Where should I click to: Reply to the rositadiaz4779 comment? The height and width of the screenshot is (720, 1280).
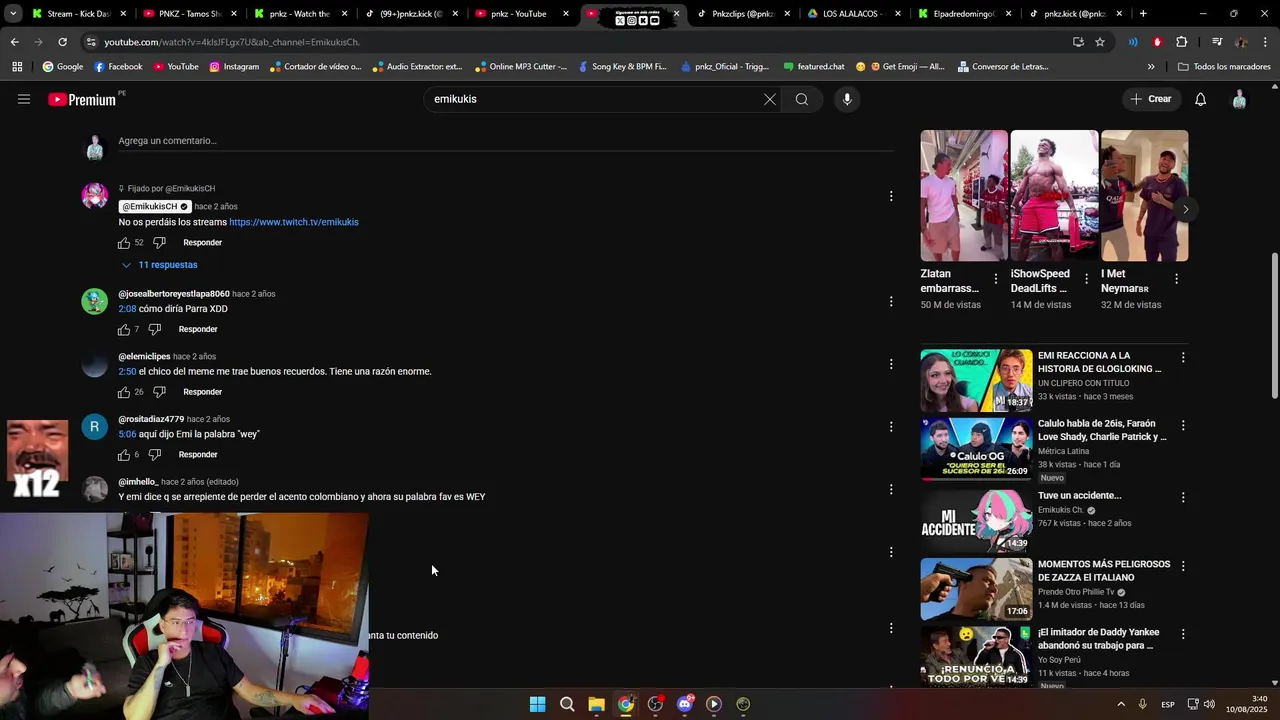point(198,455)
